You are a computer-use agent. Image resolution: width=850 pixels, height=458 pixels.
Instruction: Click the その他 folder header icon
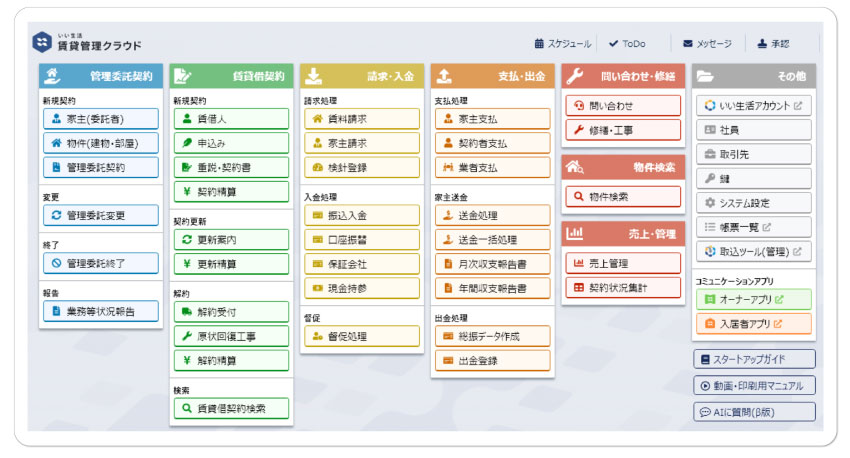[x=705, y=76]
